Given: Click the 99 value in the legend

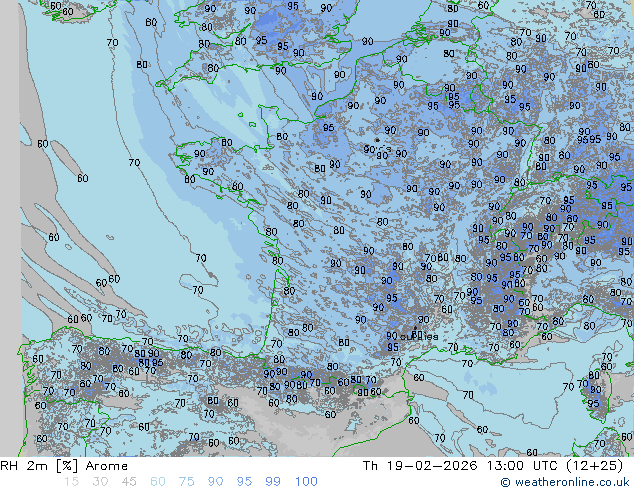Looking at the screenshot, I should (x=273, y=482).
